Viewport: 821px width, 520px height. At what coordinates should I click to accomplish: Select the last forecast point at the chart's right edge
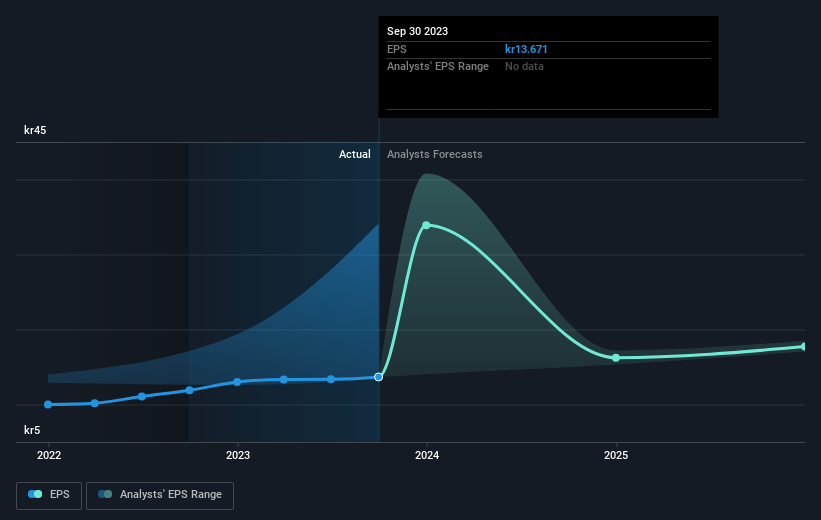pyautogui.click(x=804, y=347)
